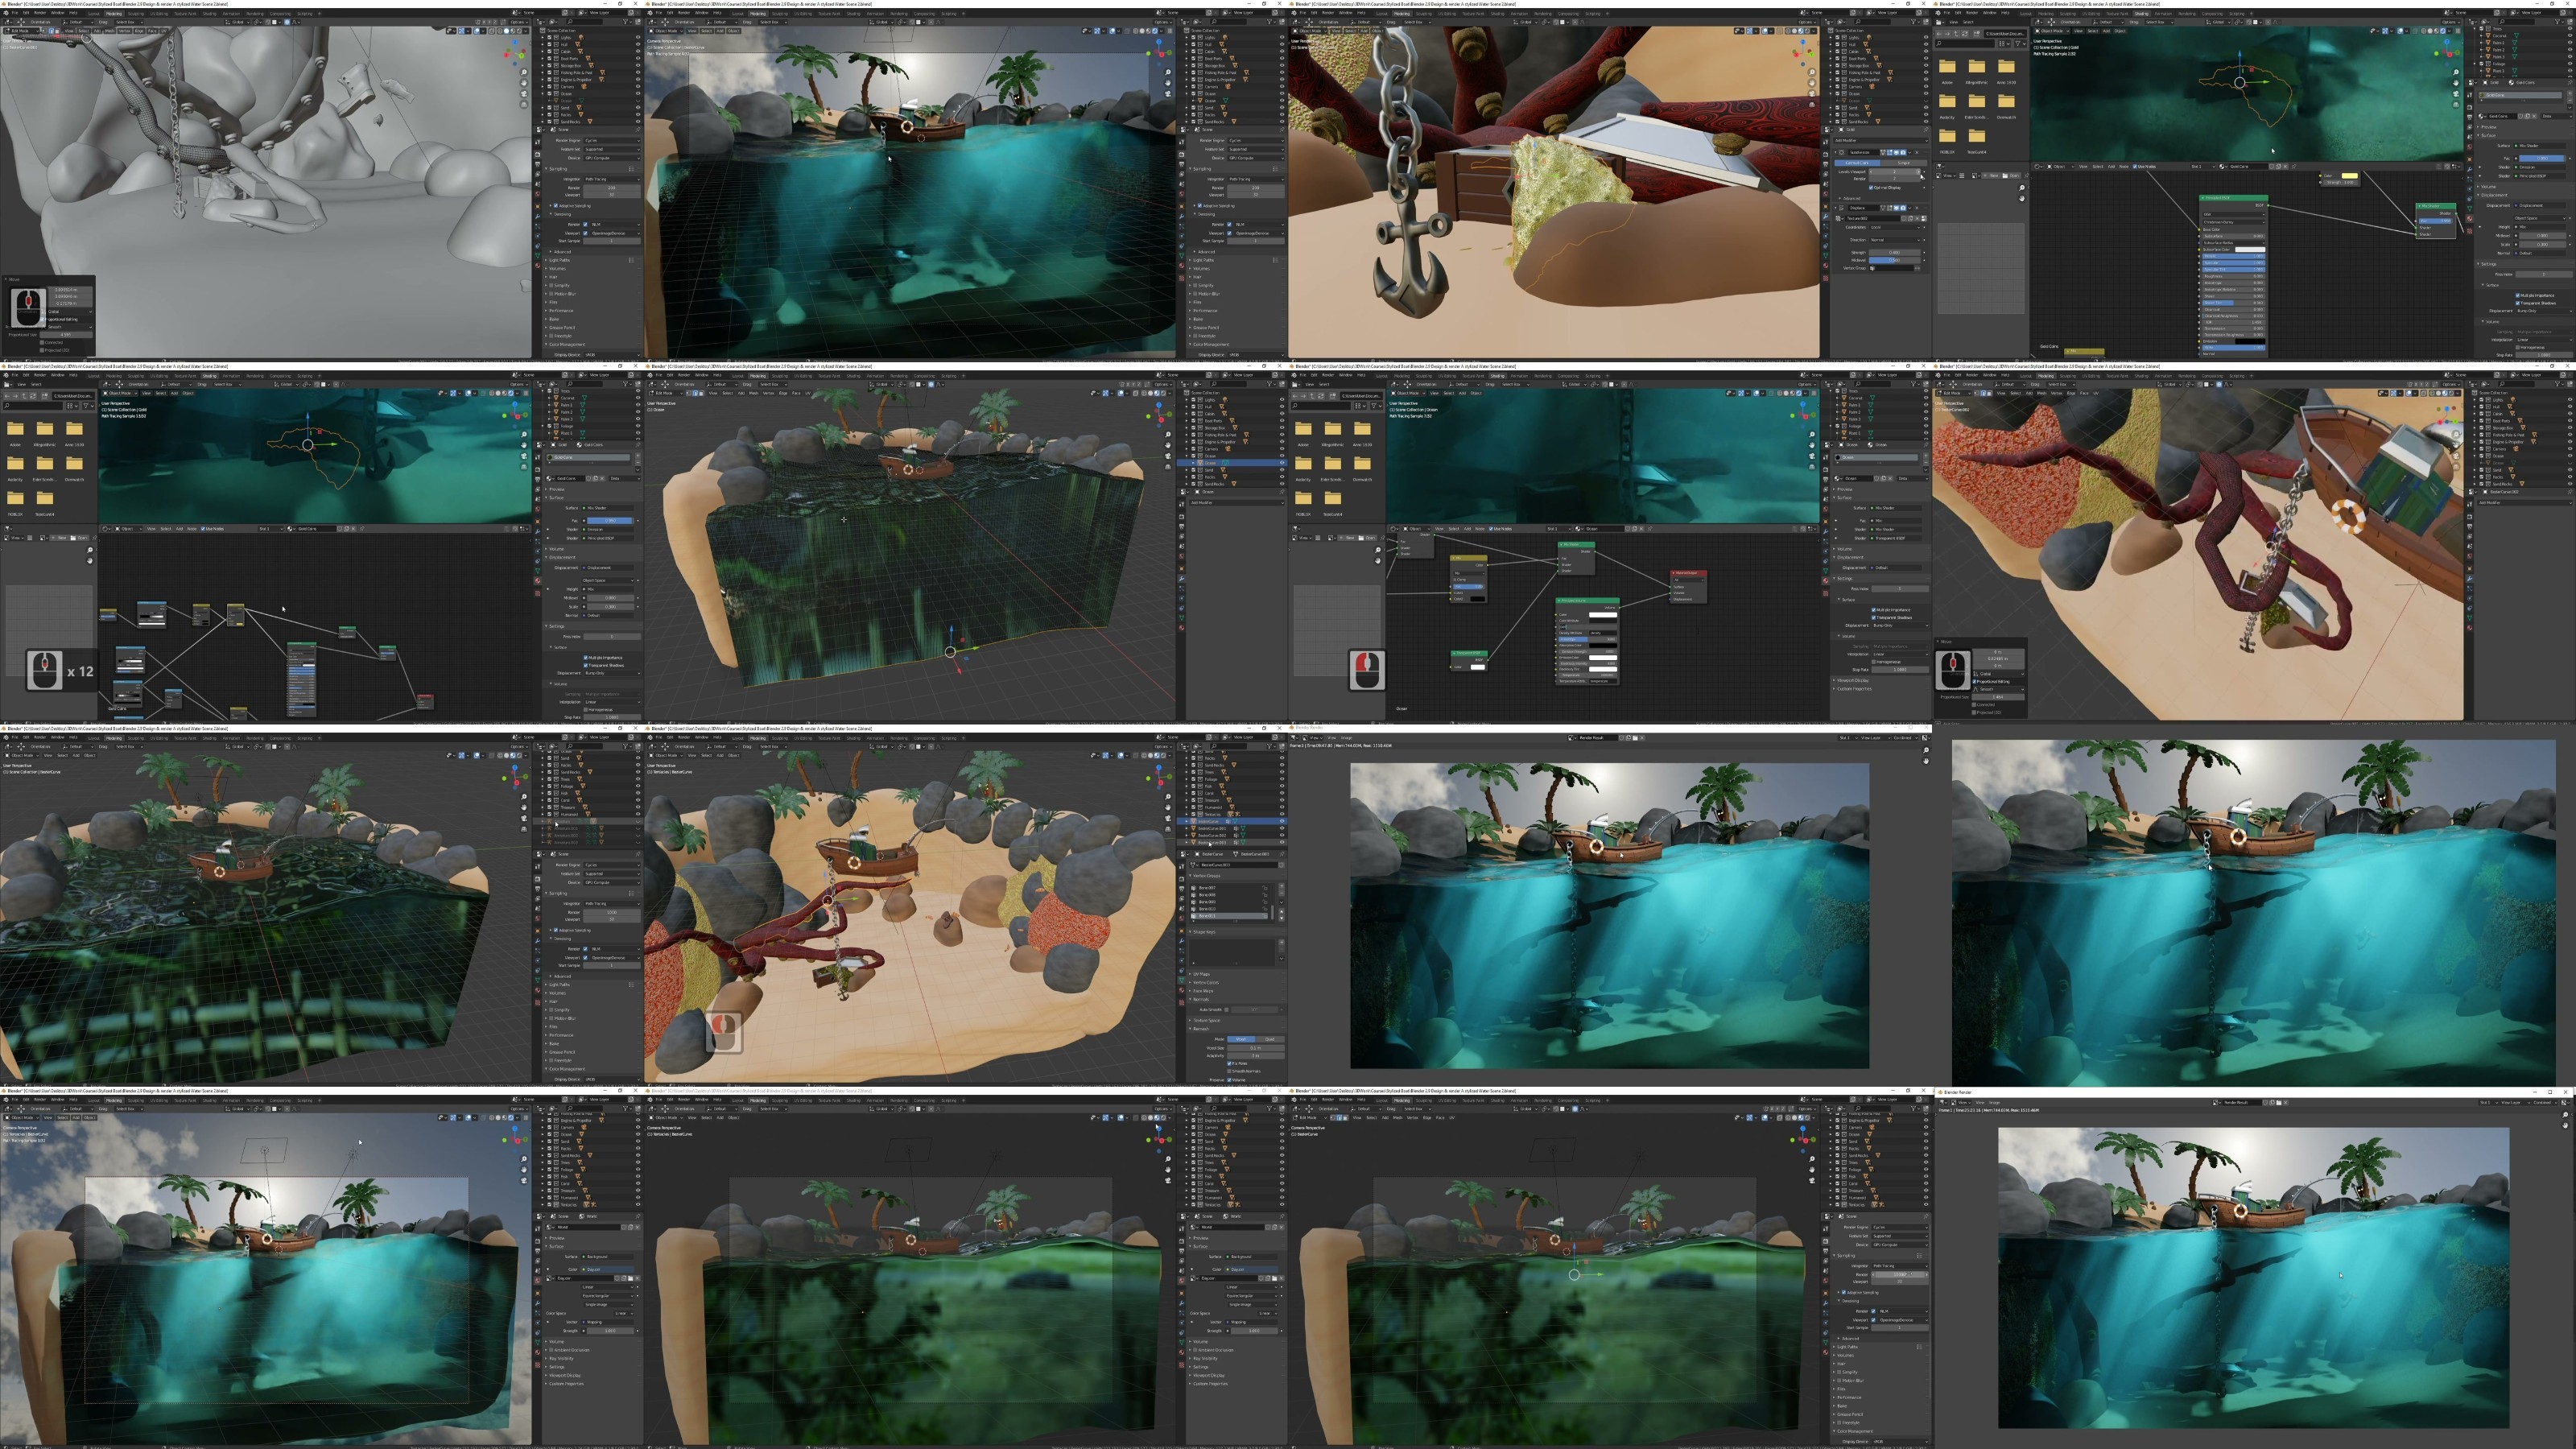Viewport: 2576px width, 1449px height.
Task: Select rendered viewport shading, top-row second screenshot
Action: [x=1156, y=31]
